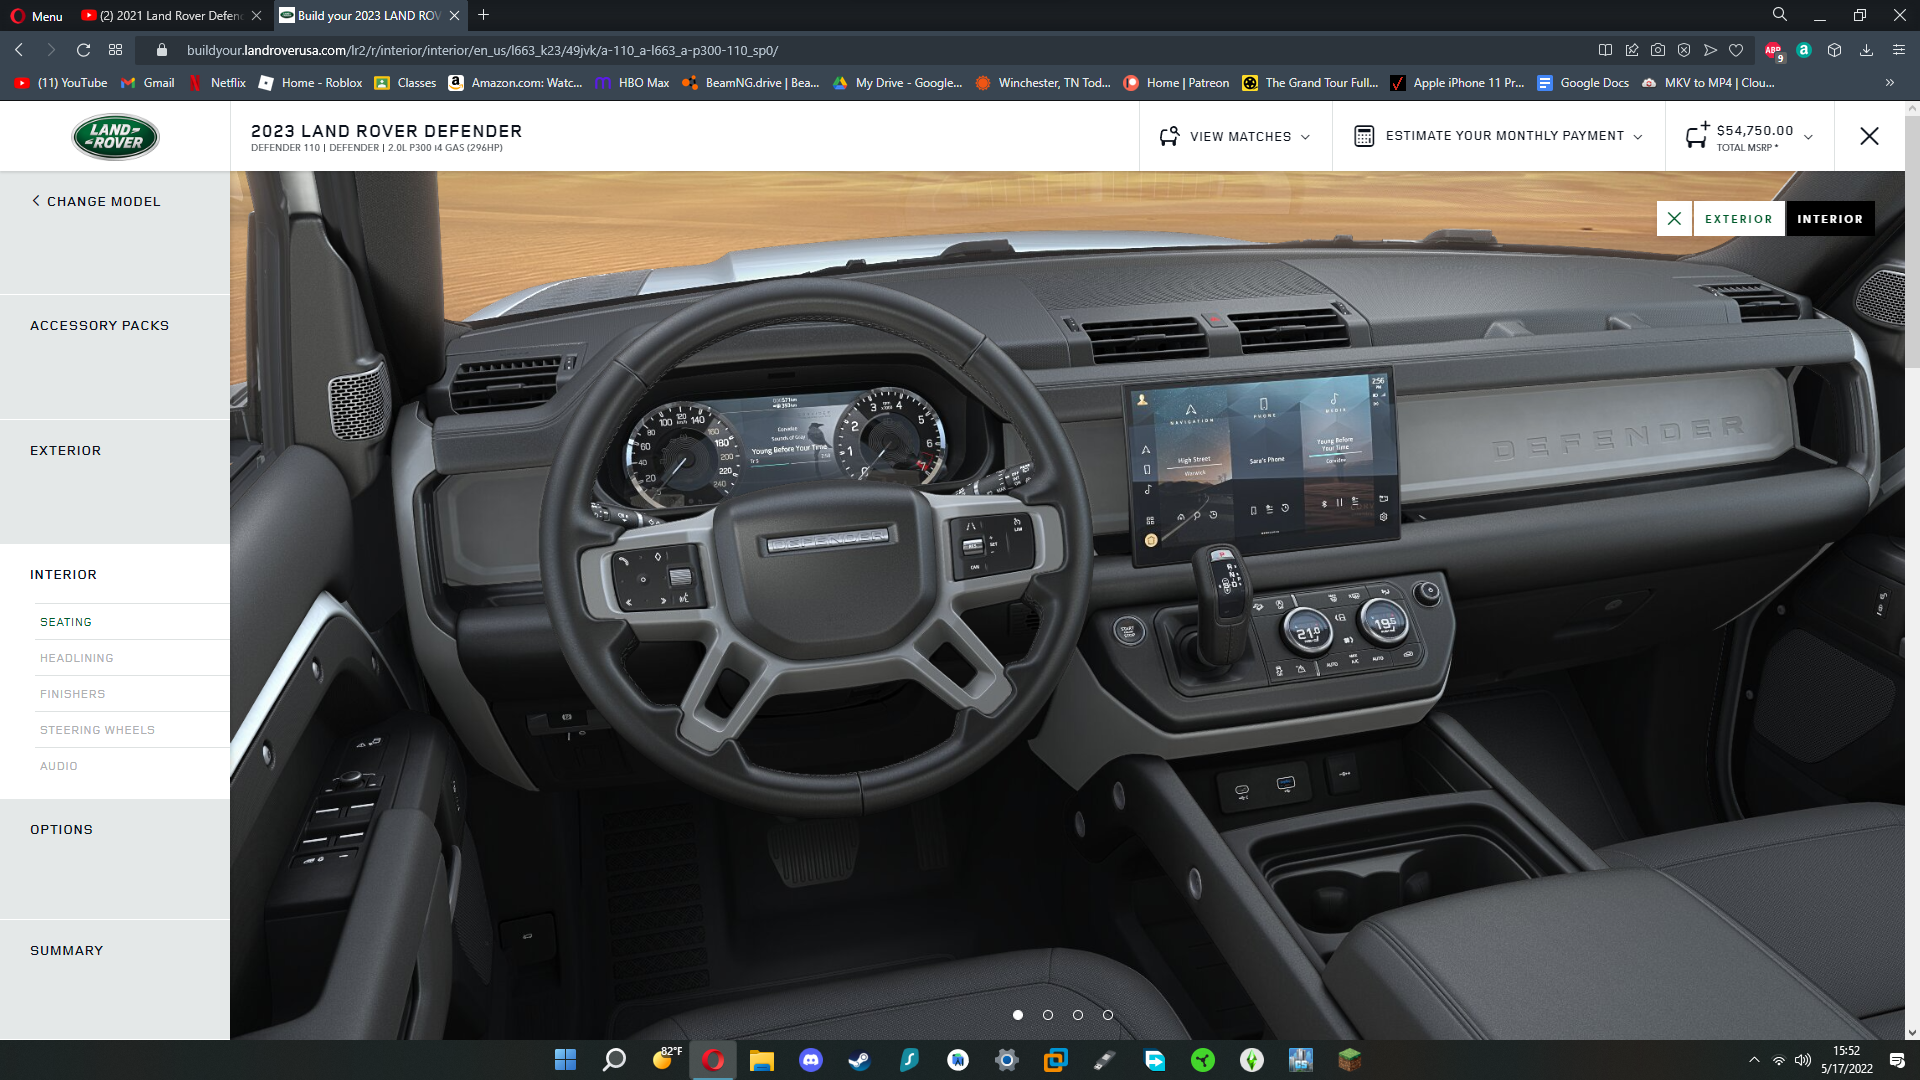Switch to the YouTube Land Rover tab

(170, 15)
